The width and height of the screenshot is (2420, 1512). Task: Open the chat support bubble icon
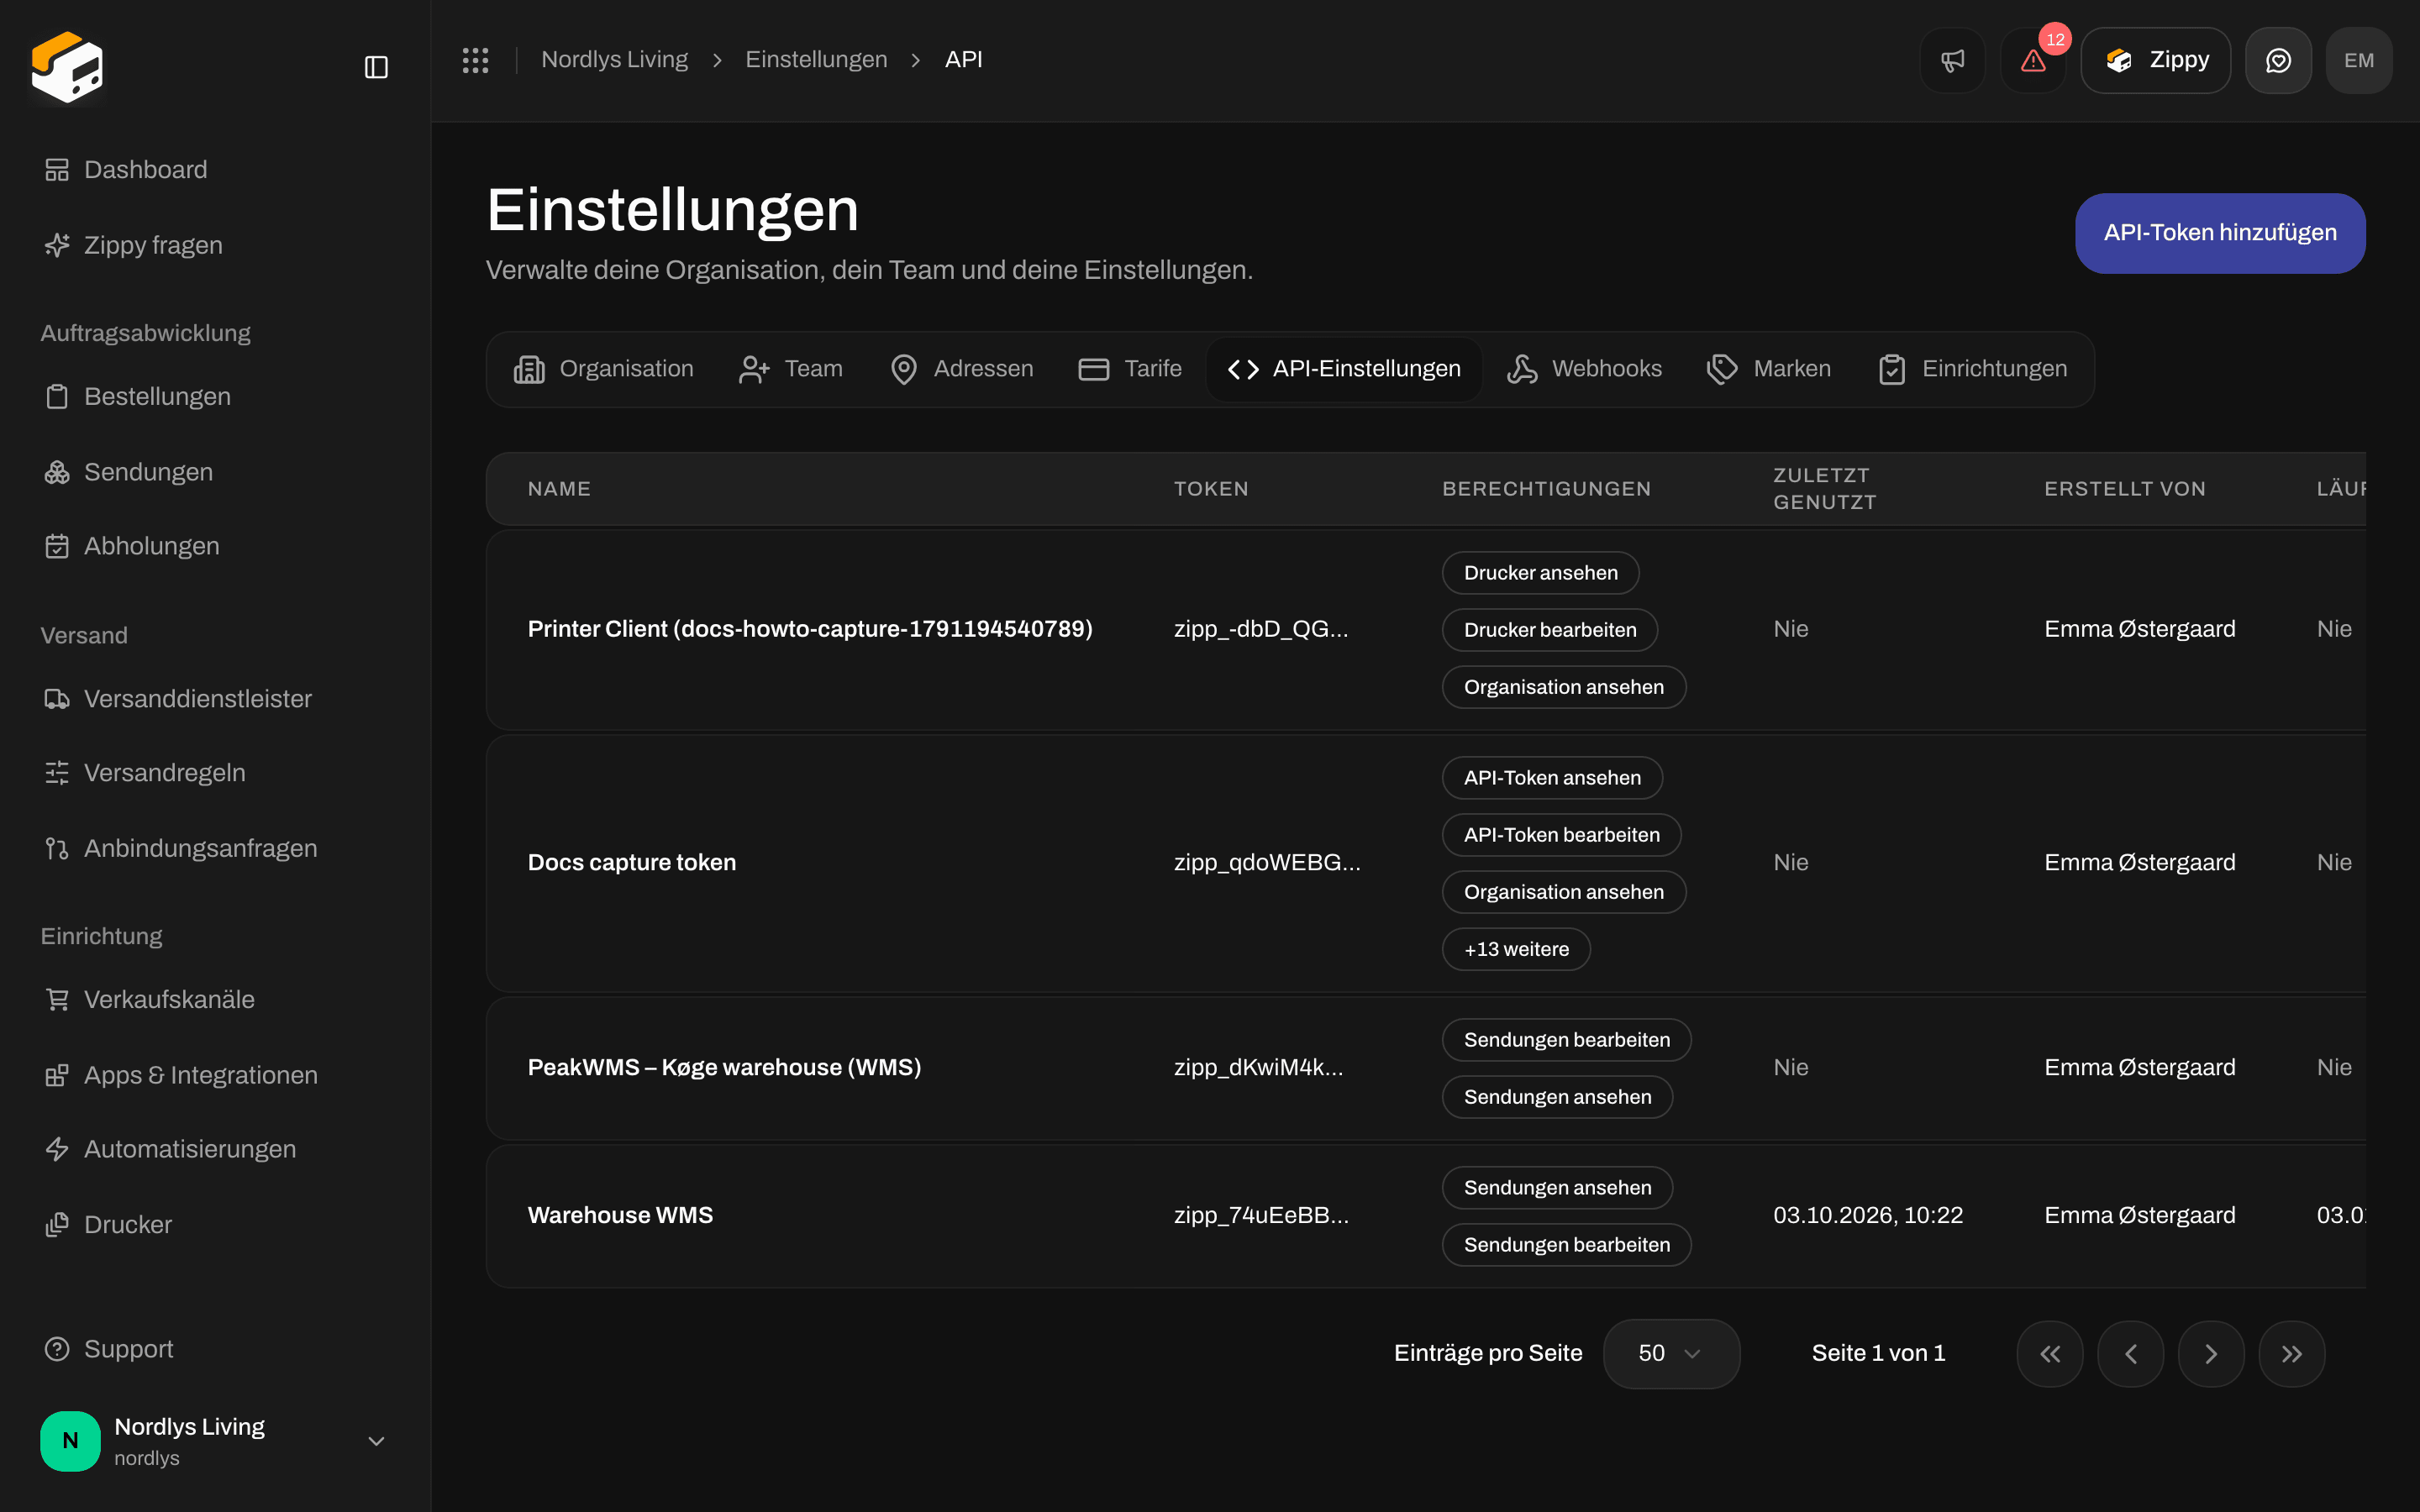(2278, 61)
